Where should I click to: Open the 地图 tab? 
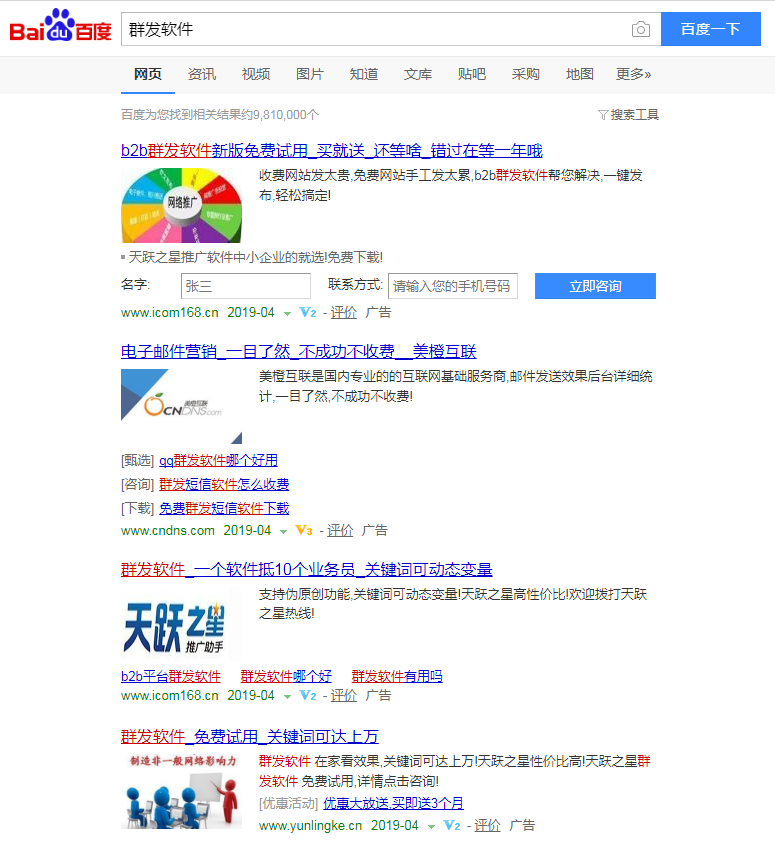pyautogui.click(x=580, y=74)
